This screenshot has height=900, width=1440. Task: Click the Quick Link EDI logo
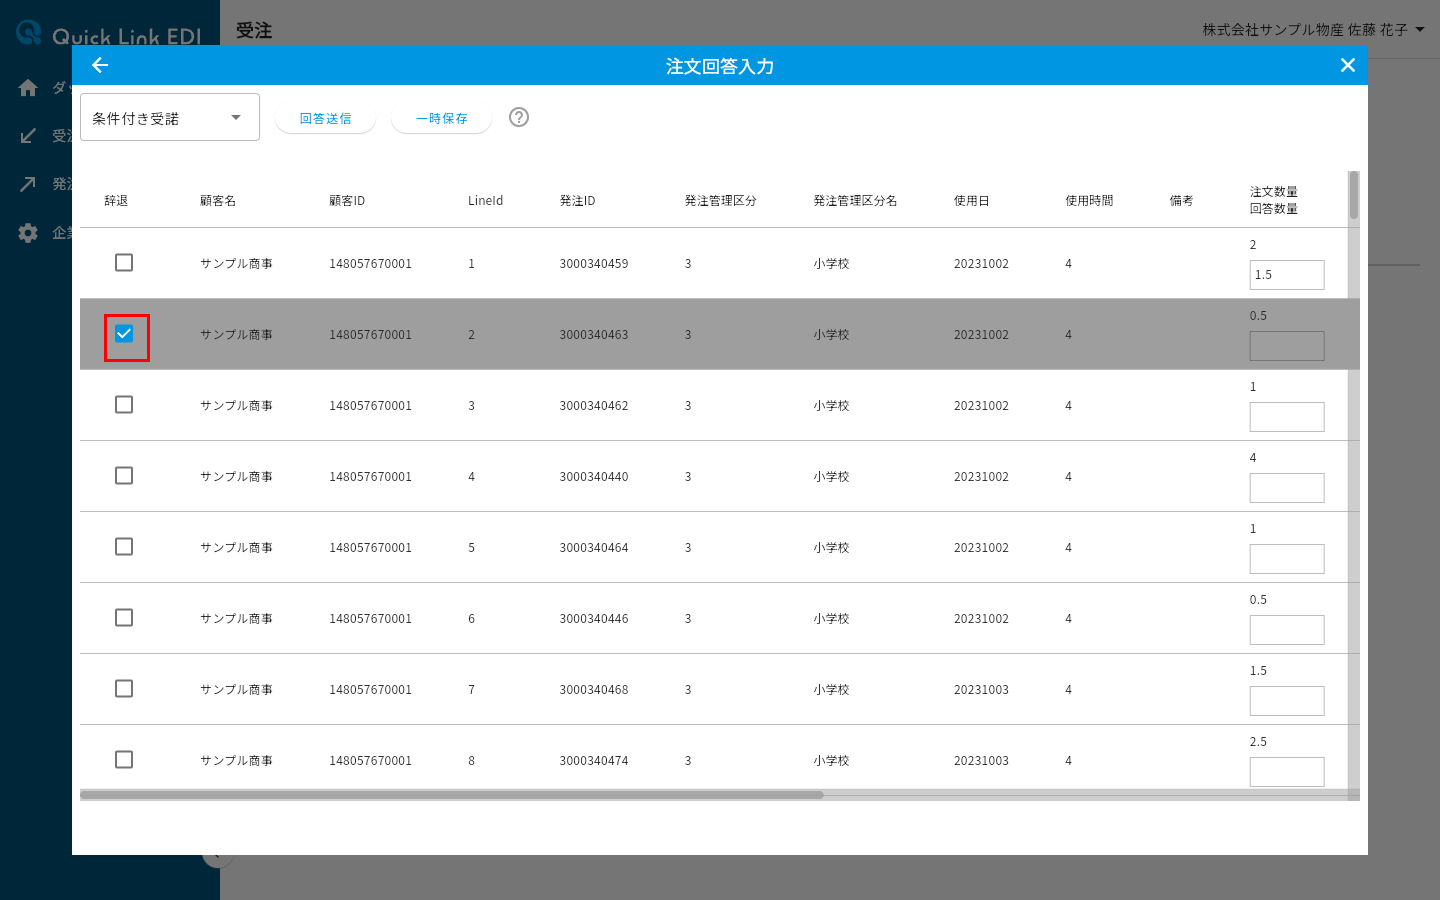pos(109,36)
